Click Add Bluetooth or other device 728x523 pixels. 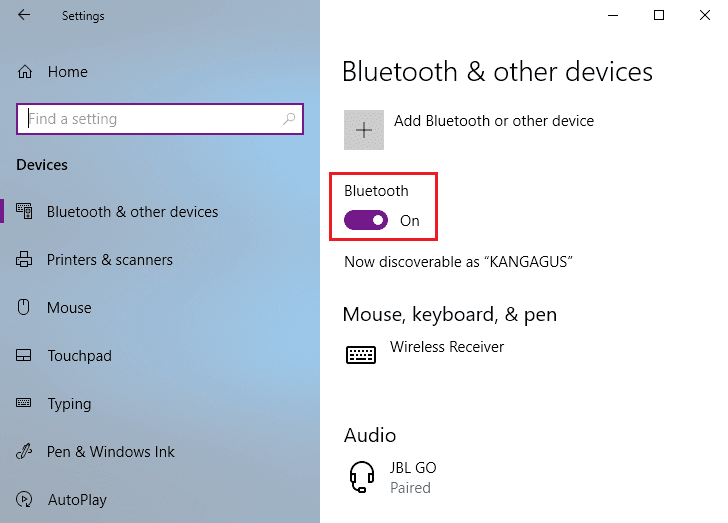[493, 121]
